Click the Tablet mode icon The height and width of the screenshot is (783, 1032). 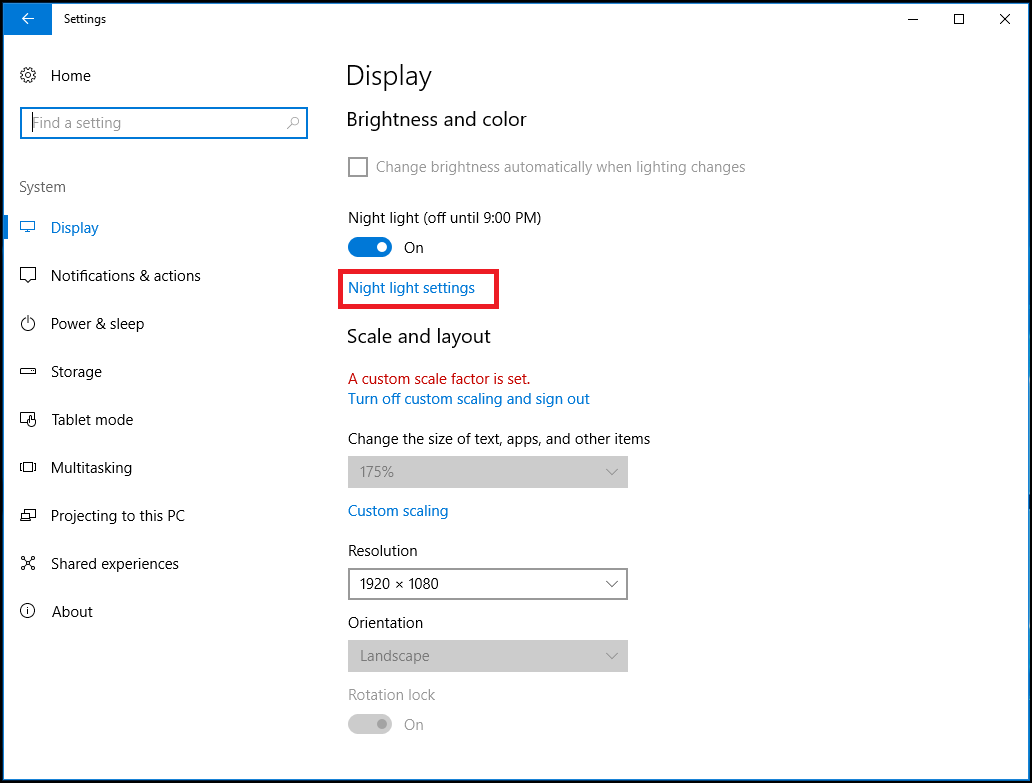[x=28, y=419]
